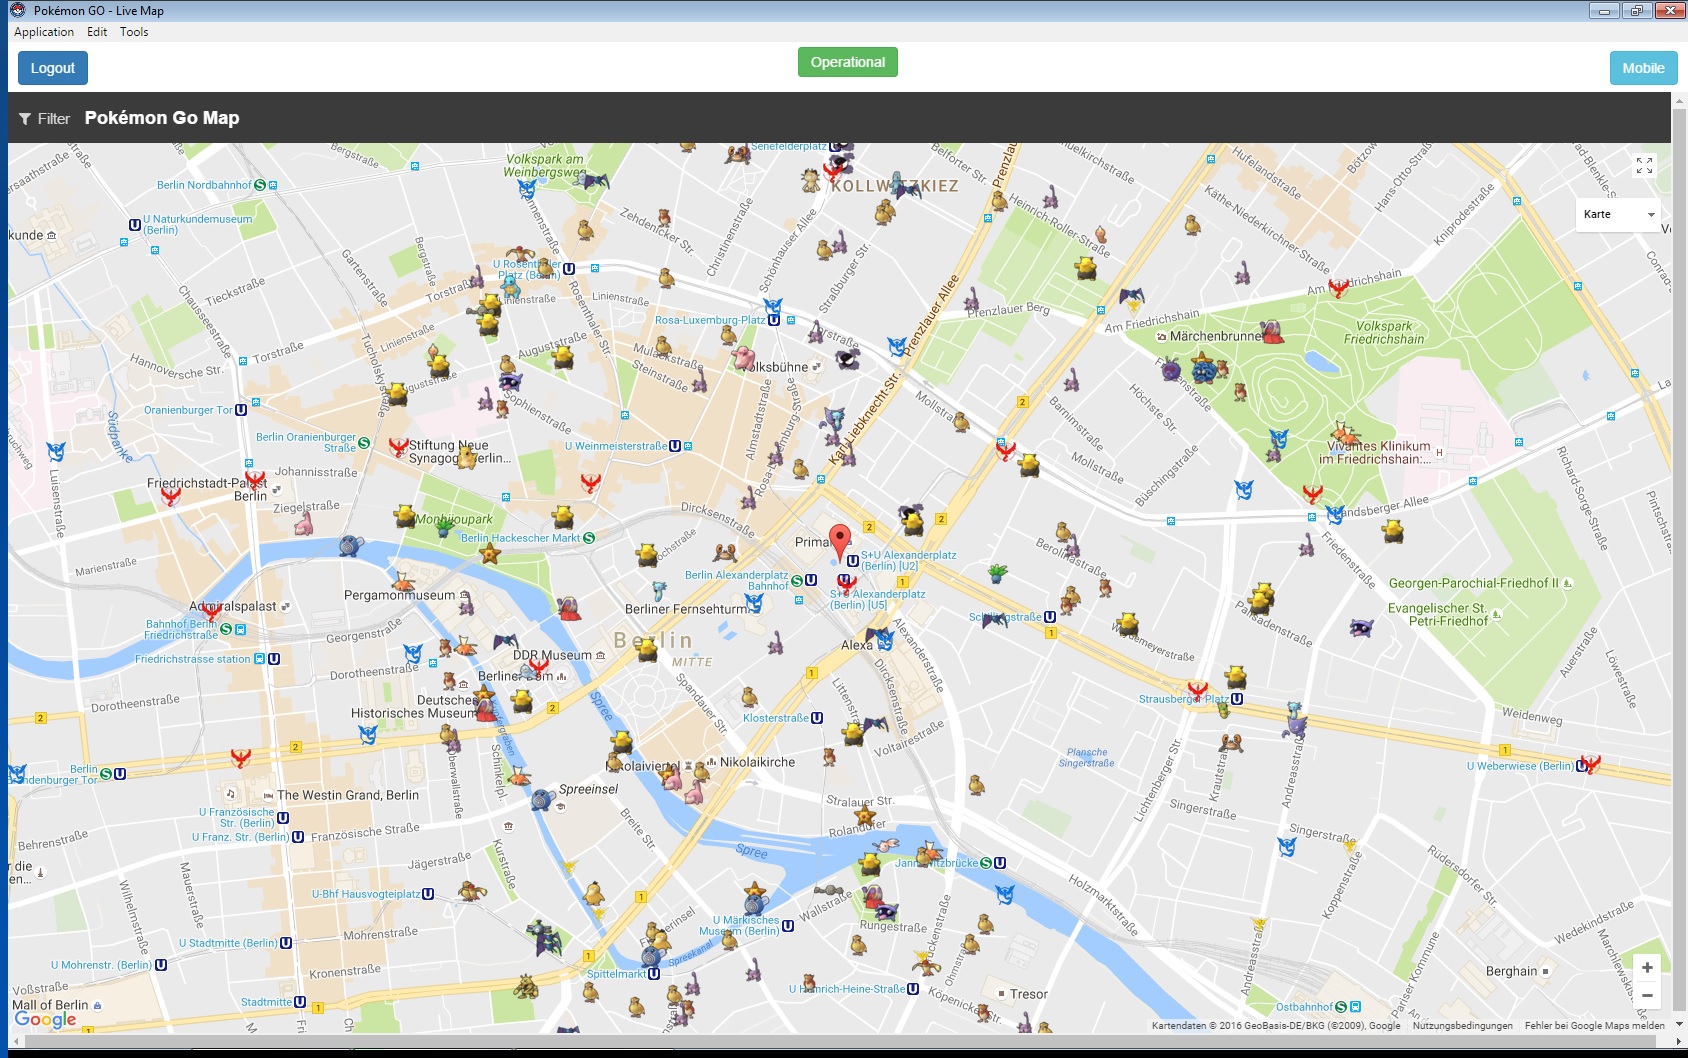
Task: Click the green Operational status button
Action: tap(847, 62)
